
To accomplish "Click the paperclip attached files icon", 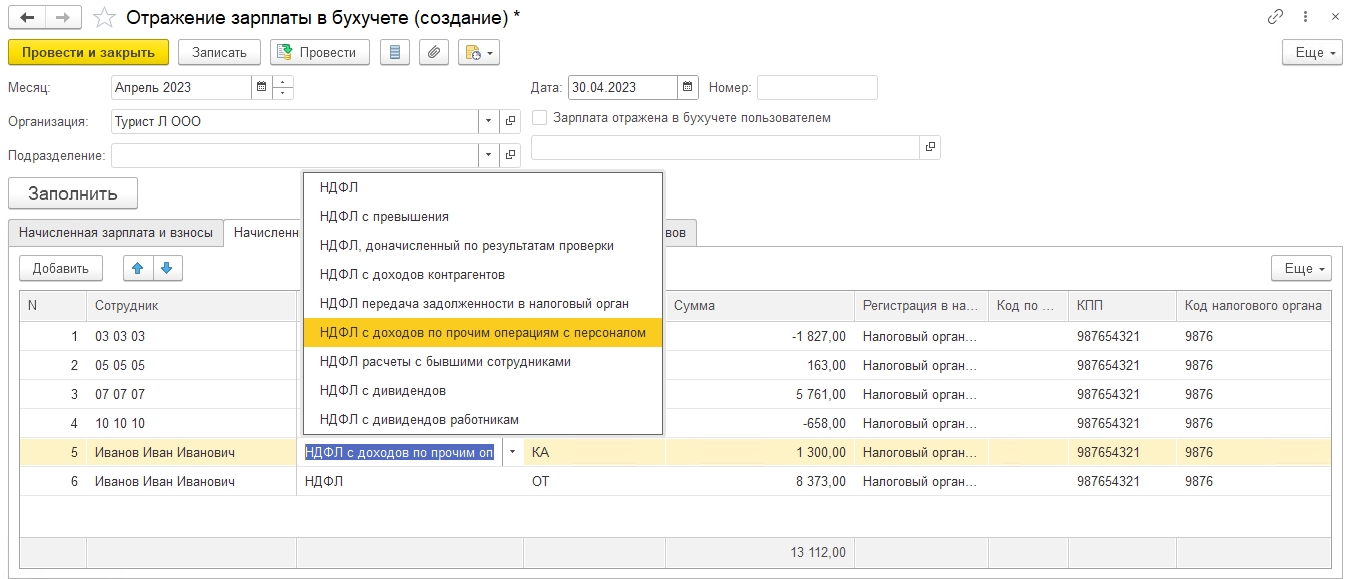I will point(433,52).
